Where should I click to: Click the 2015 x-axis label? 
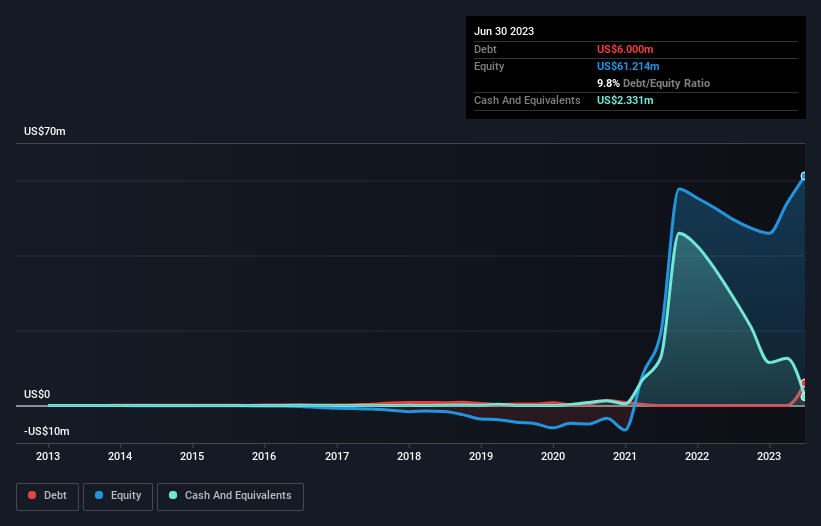click(192, 456)
